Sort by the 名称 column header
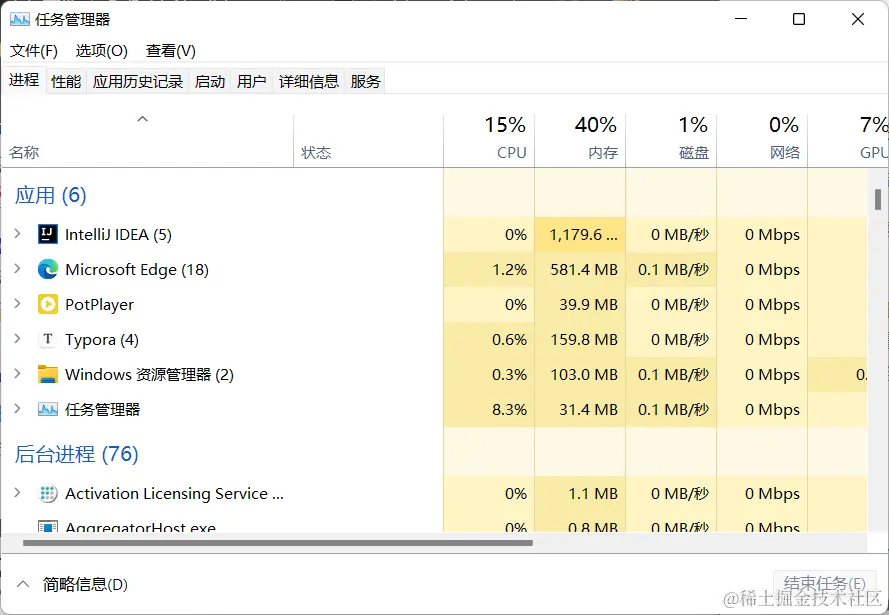 [x=147, y=140]
